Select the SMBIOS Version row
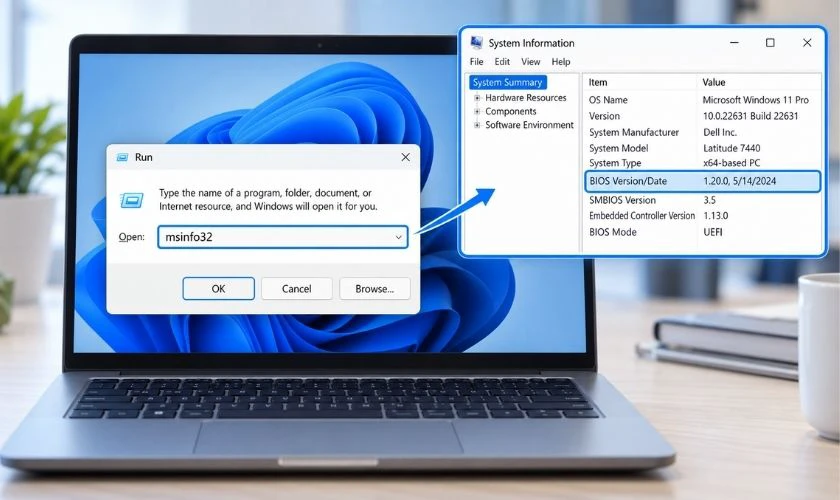This screenshot has width=840, height=500. tap(702, 200)
